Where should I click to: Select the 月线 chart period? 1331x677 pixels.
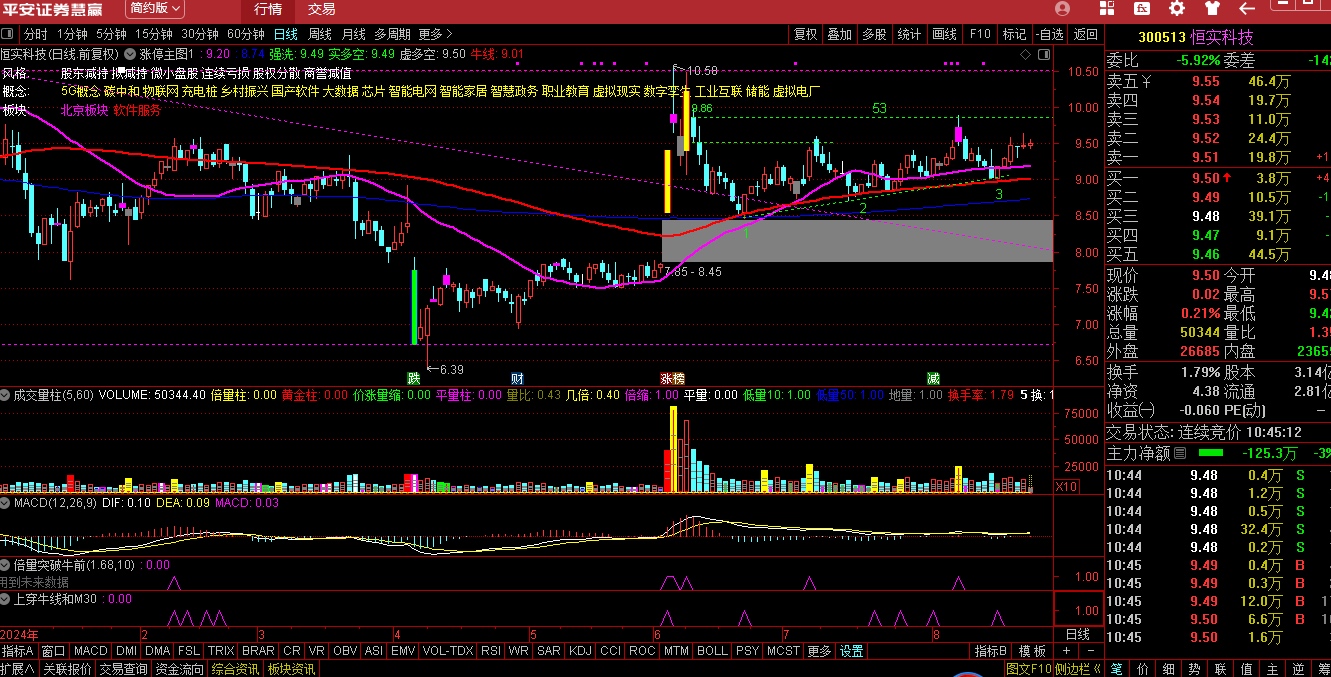click(x=354, y=34)
